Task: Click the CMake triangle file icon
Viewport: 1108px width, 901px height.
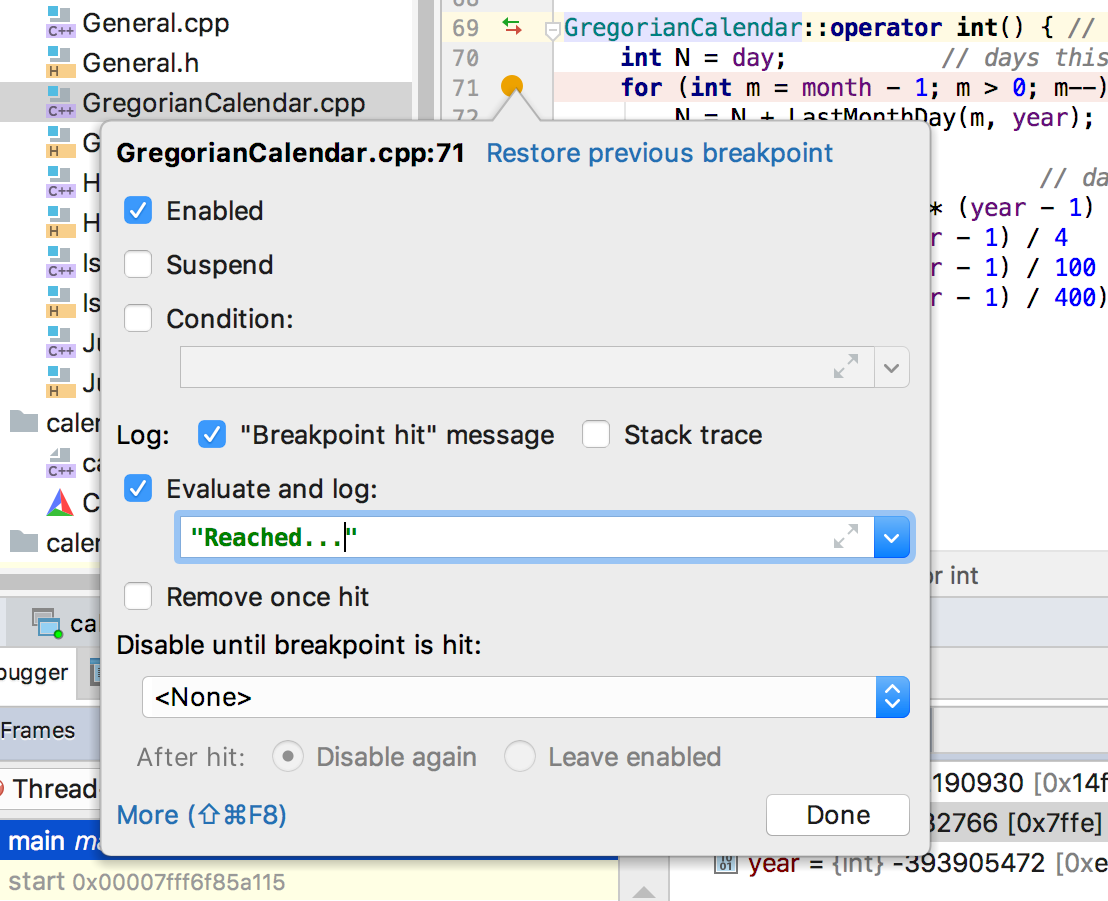Action: [61, 502]
